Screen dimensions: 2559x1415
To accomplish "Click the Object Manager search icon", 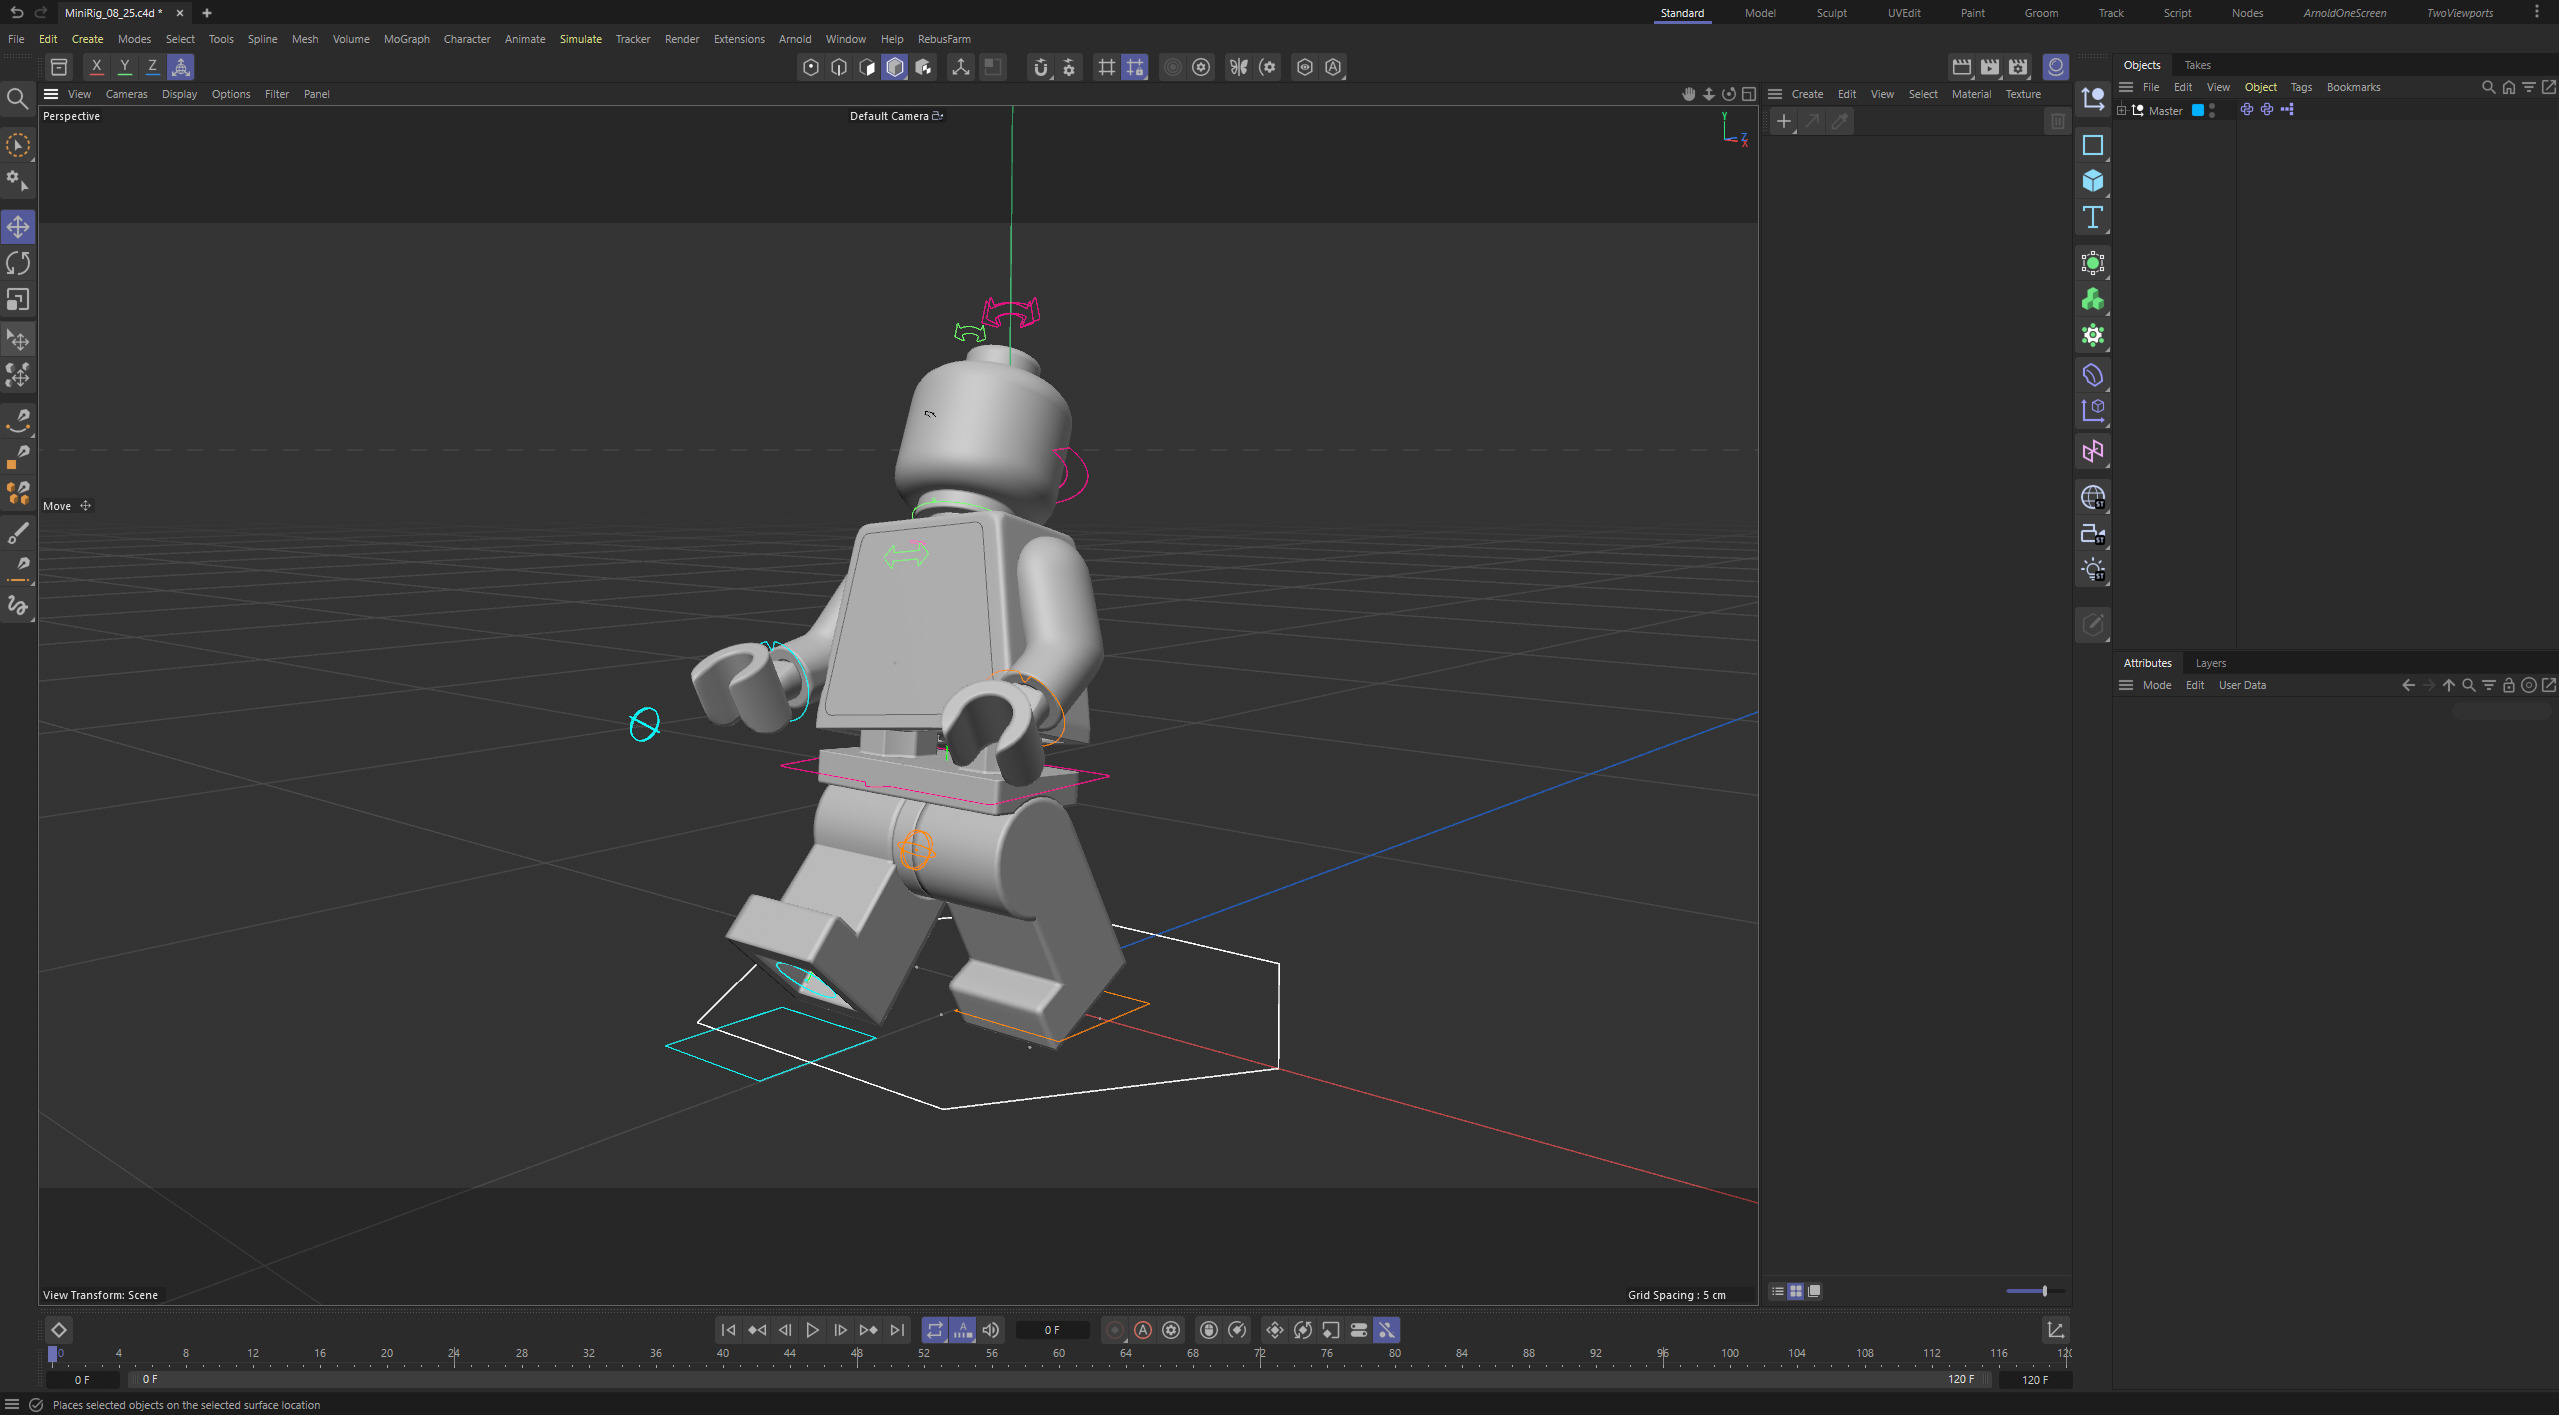I will [x=2489, y=87].
